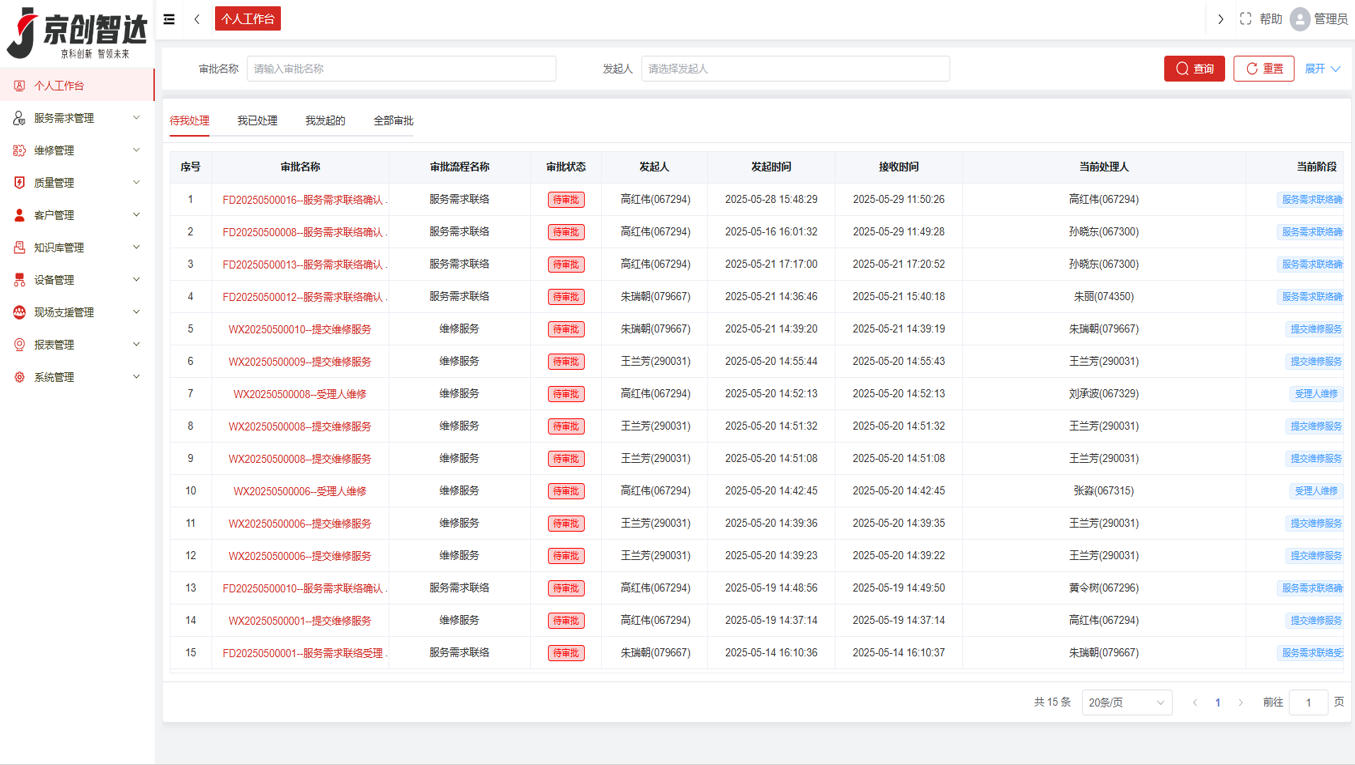Click the 知识库管理 sidebar icon
1355x765 pixels.
[19, 247]
